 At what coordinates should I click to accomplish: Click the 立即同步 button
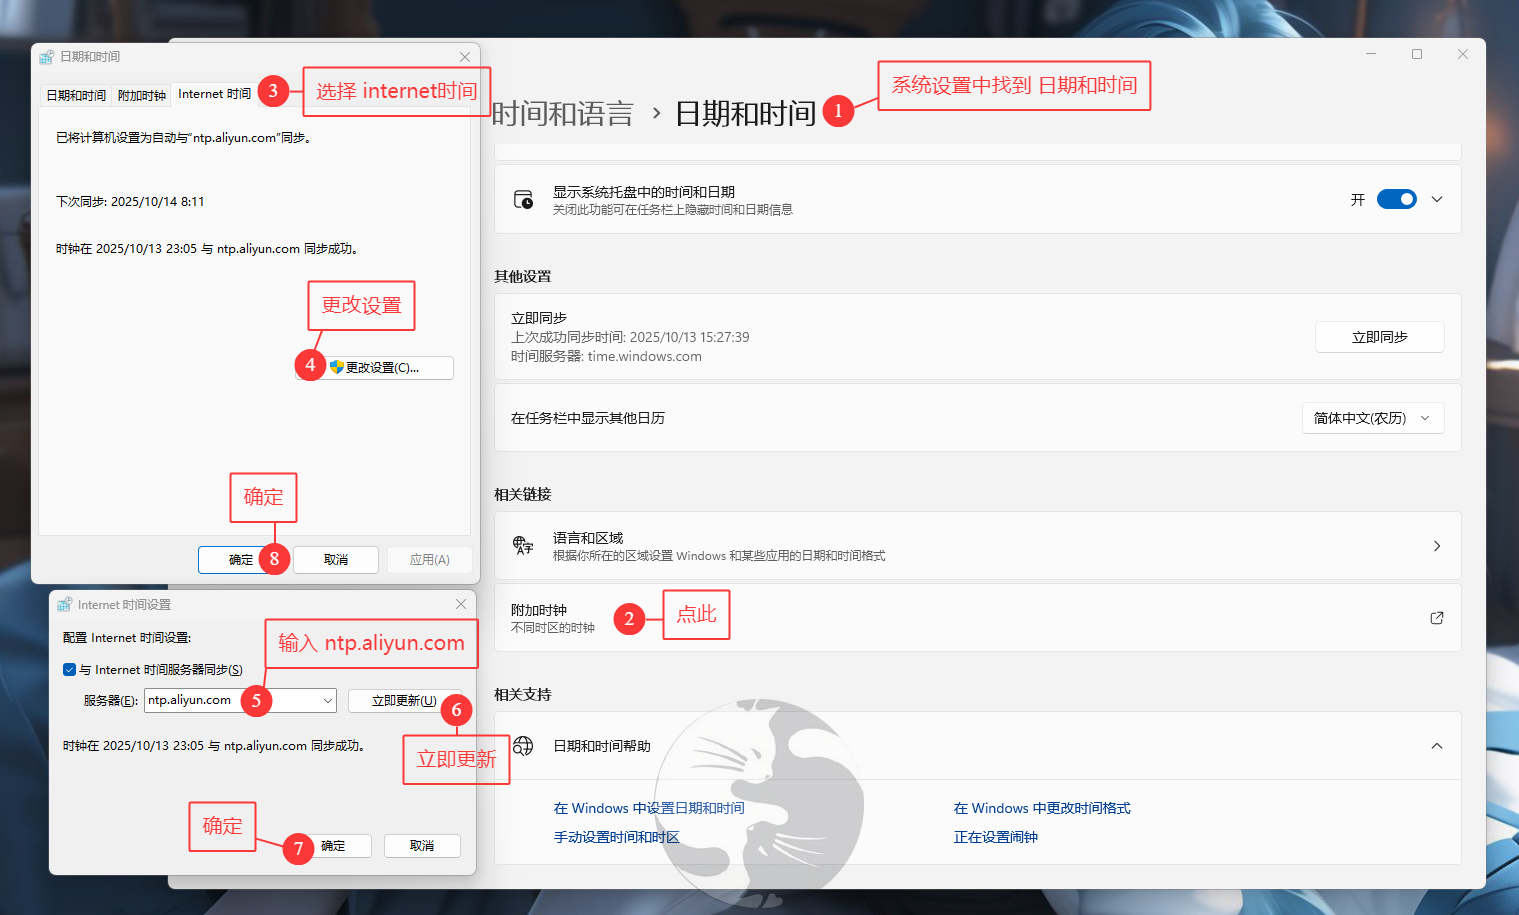point(1379,337)
